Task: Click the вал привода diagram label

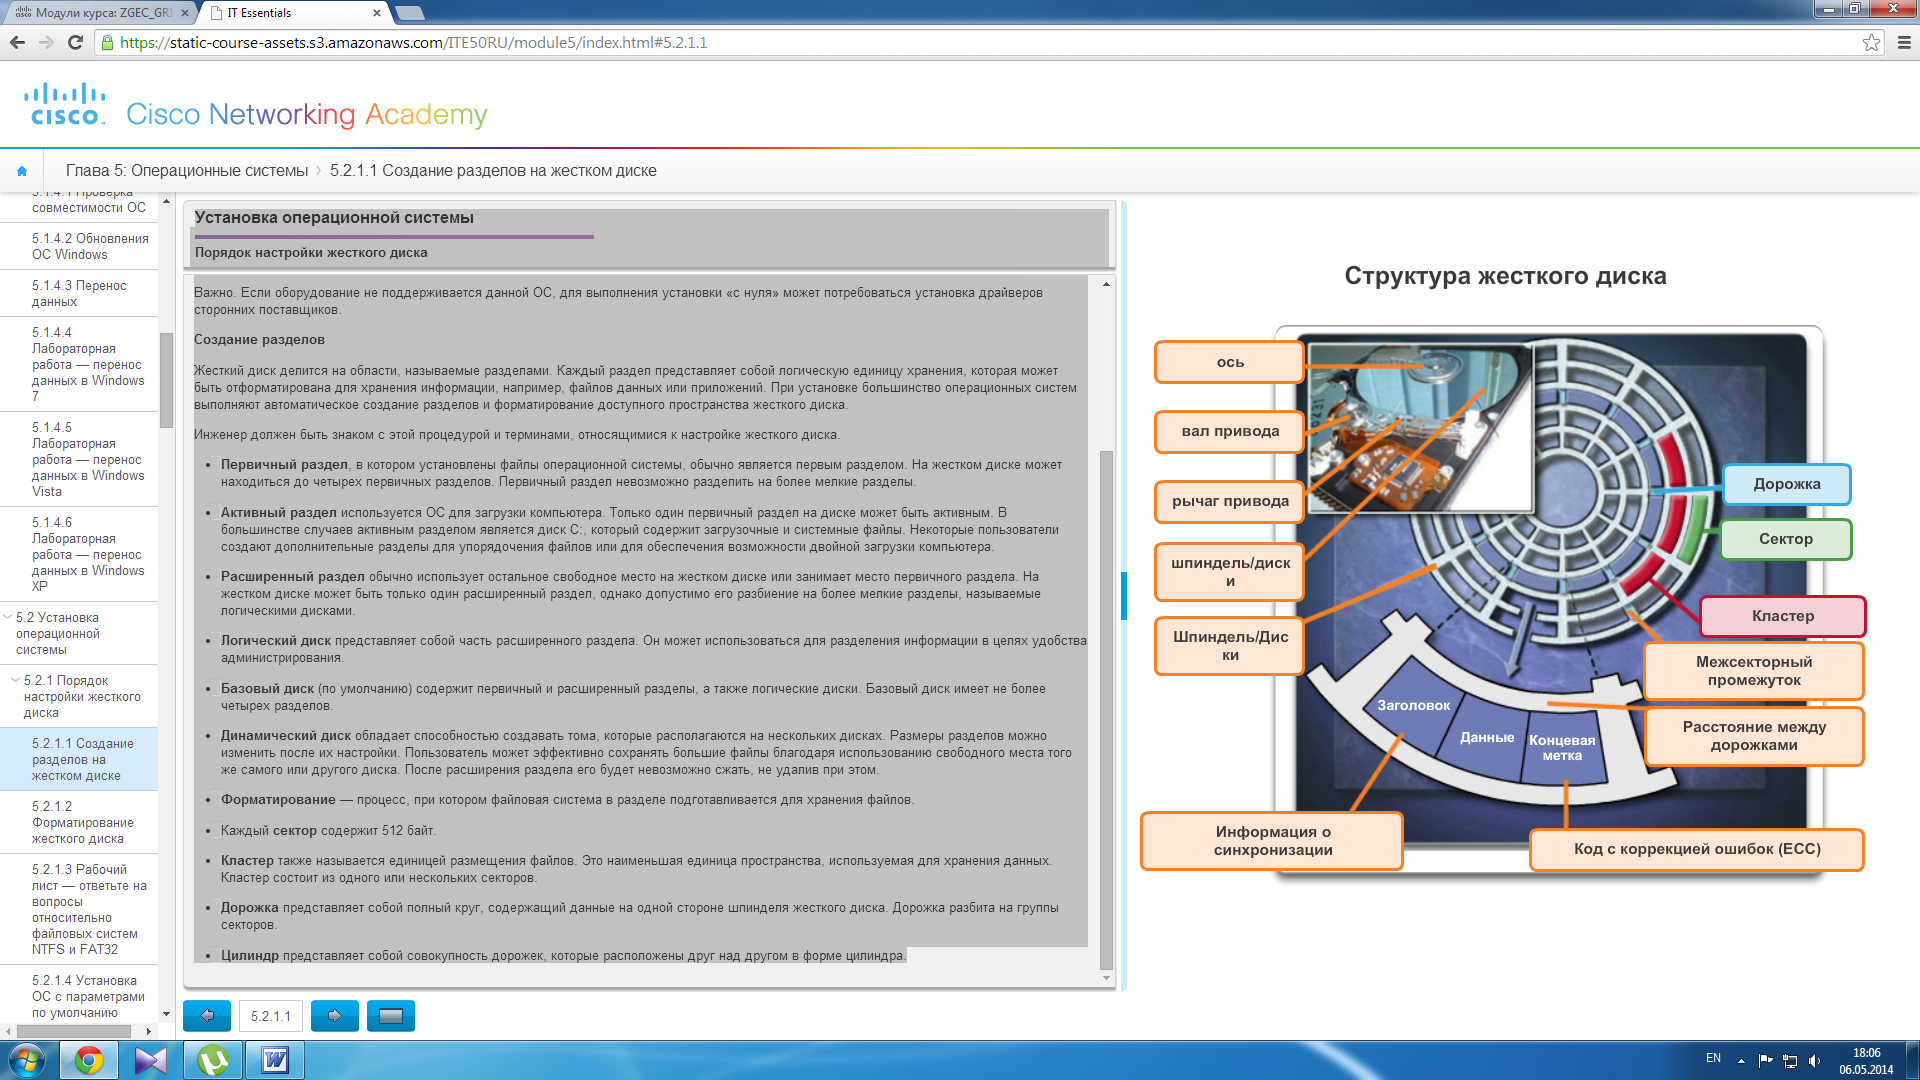Action: click(x=1230, y=431)
